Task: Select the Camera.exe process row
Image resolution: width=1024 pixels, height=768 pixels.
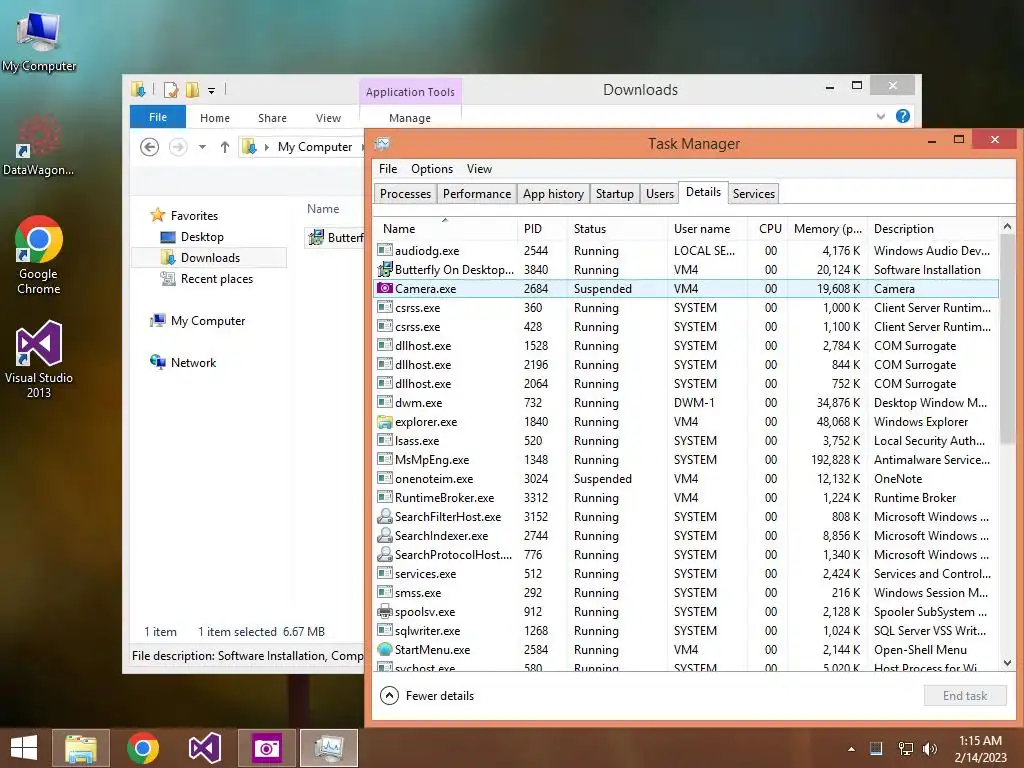Action: click(686, 289)
